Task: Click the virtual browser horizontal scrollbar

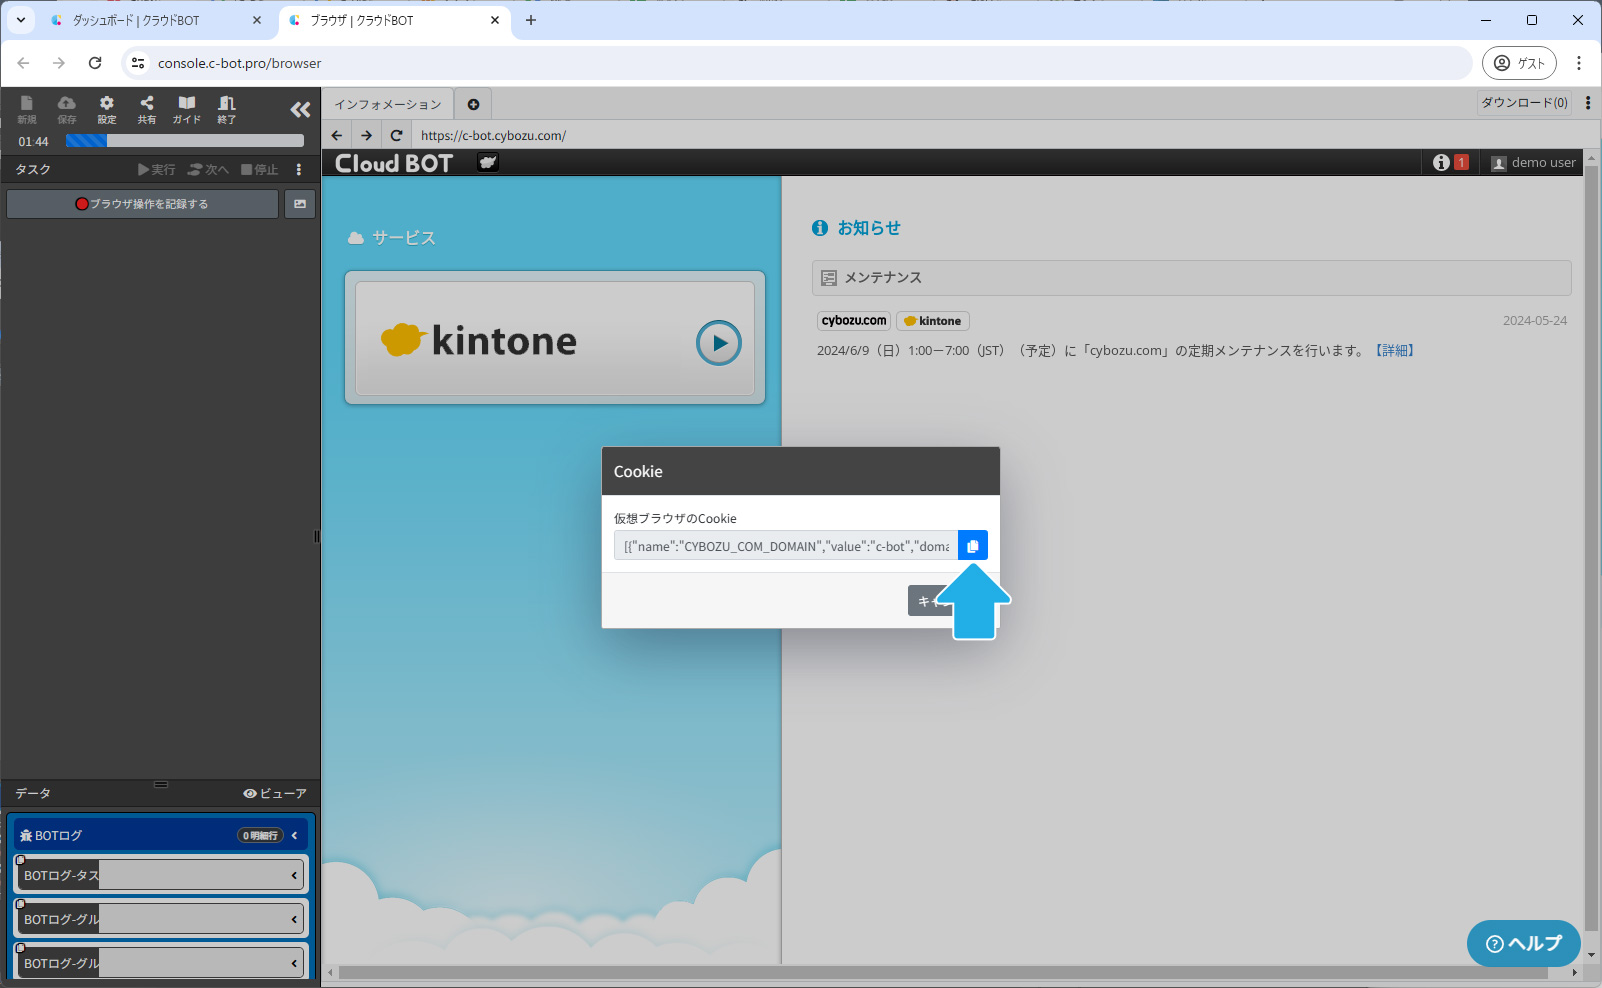Action: [943, 972]
